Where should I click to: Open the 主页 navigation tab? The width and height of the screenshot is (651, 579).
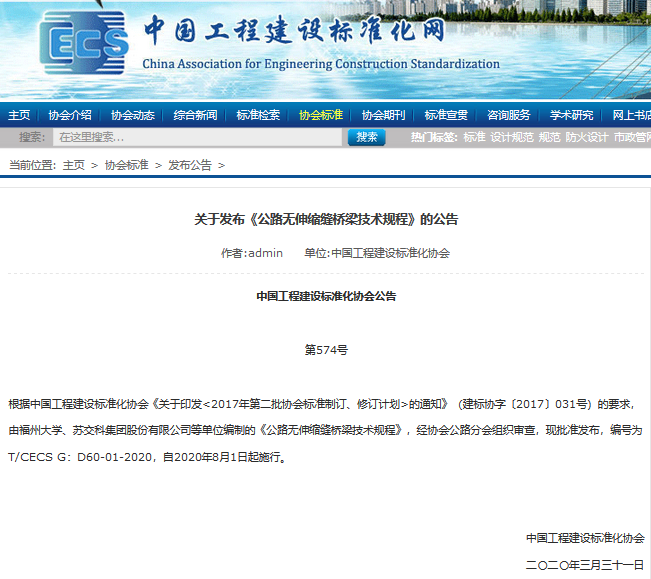click(x=19, y=115)
